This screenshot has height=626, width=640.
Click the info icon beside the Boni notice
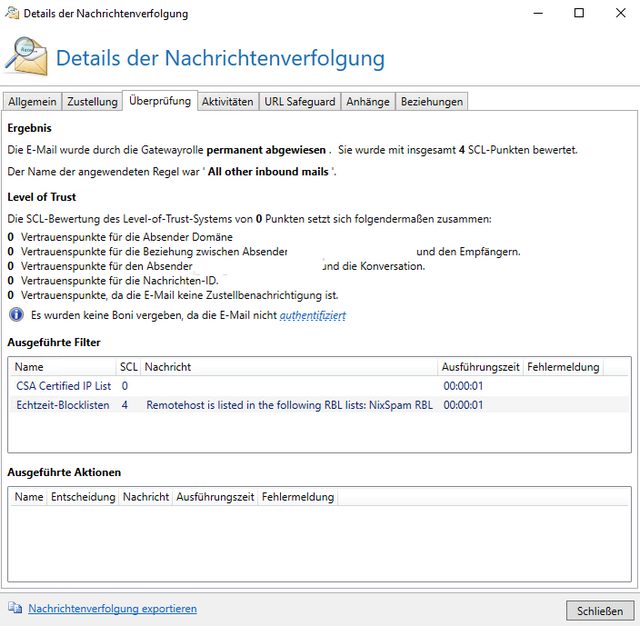(16, 315)
